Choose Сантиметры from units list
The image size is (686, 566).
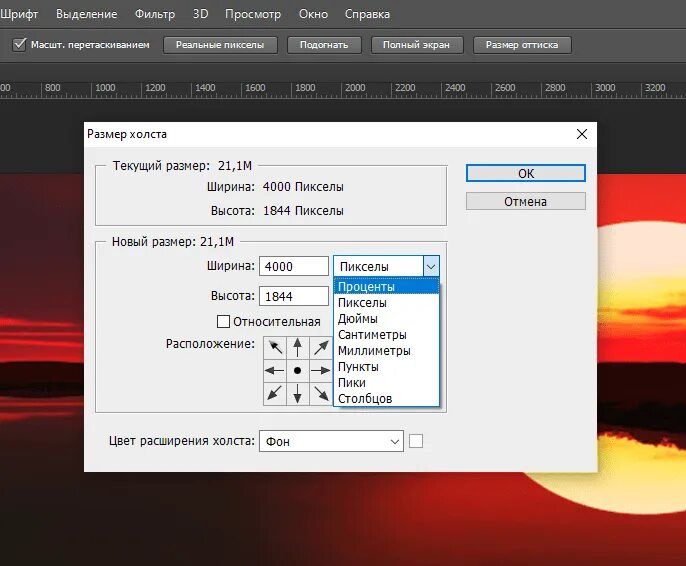pyautogui.click(x=386, y=335)
